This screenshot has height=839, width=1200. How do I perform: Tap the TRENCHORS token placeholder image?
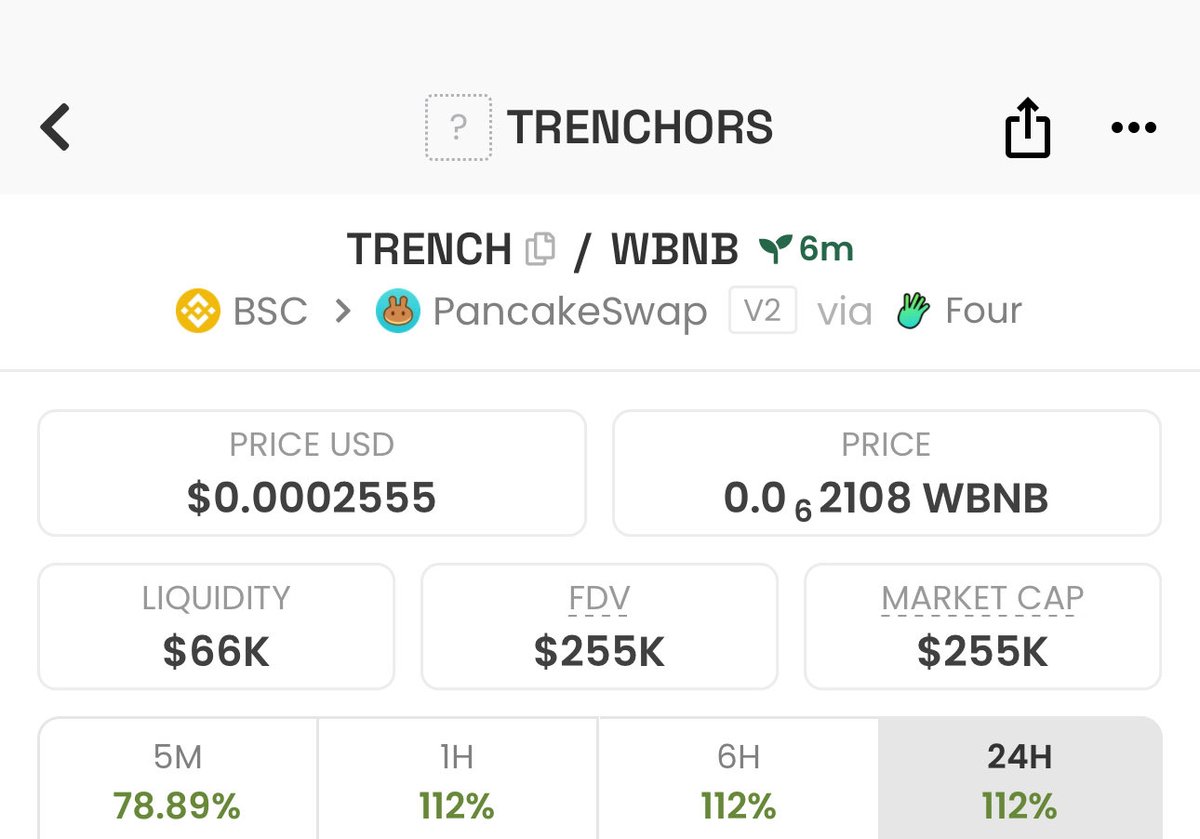458,128
